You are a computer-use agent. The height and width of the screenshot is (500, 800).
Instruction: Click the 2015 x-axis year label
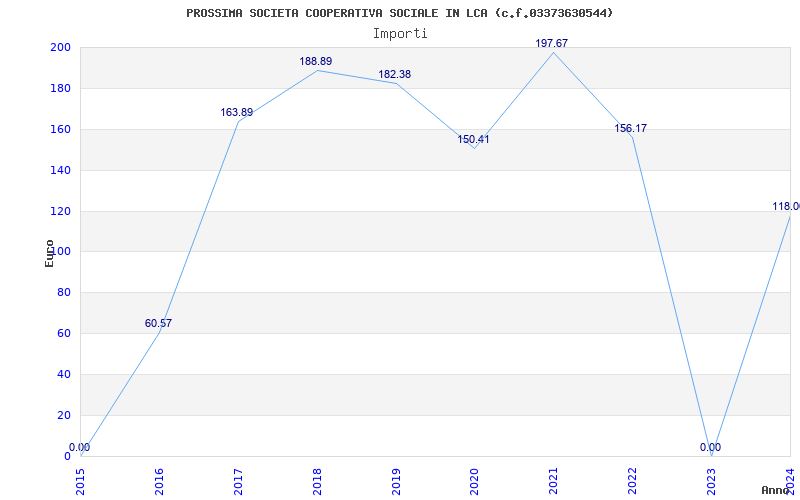pyautogui.click(x=81, y=480)
